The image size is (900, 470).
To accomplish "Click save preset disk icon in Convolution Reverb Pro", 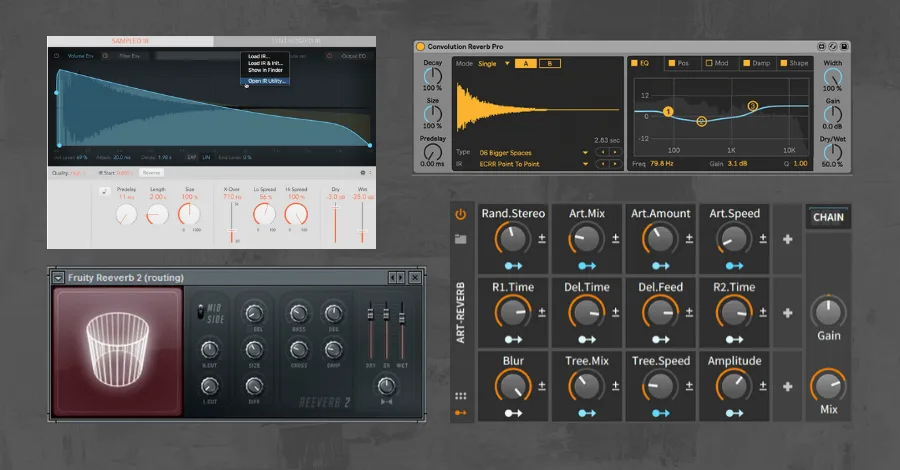I will [844, 46].
